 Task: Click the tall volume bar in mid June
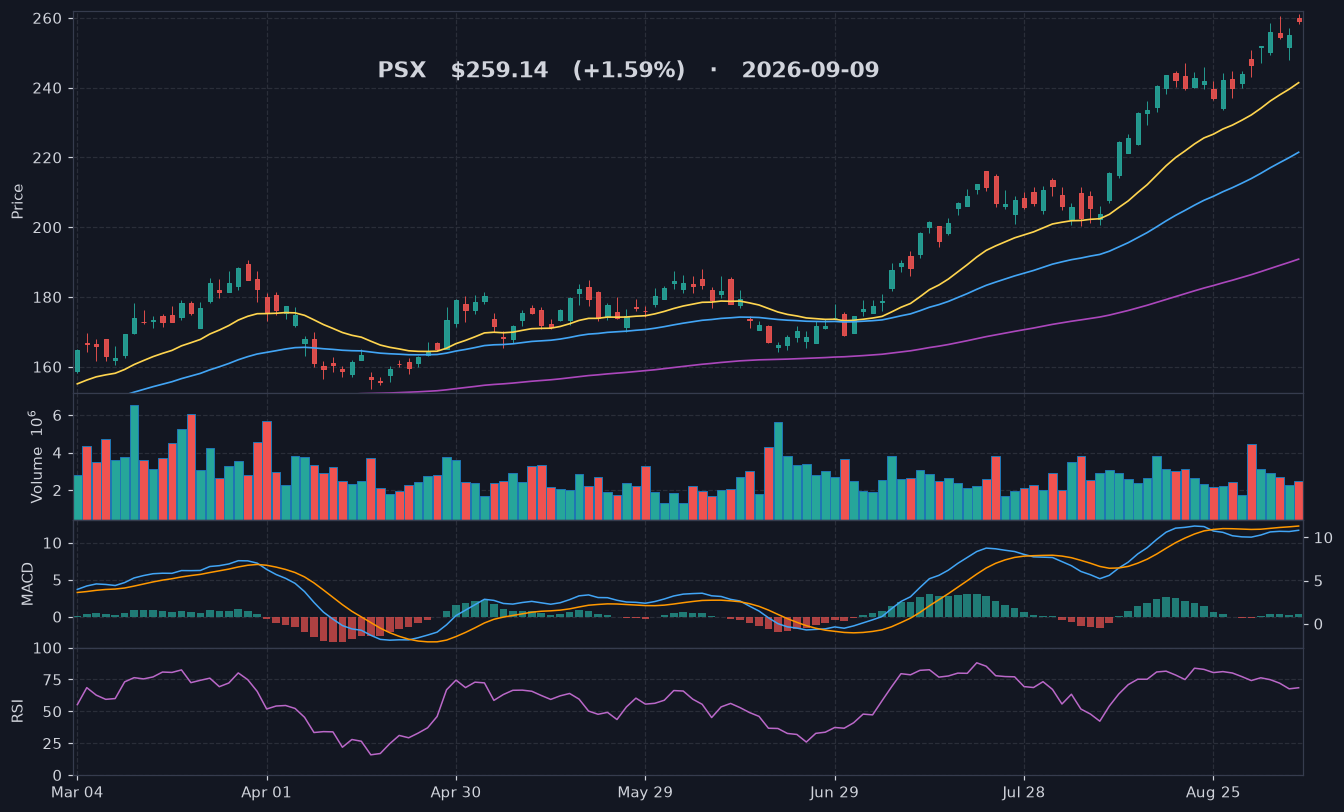tap(778, 471)
